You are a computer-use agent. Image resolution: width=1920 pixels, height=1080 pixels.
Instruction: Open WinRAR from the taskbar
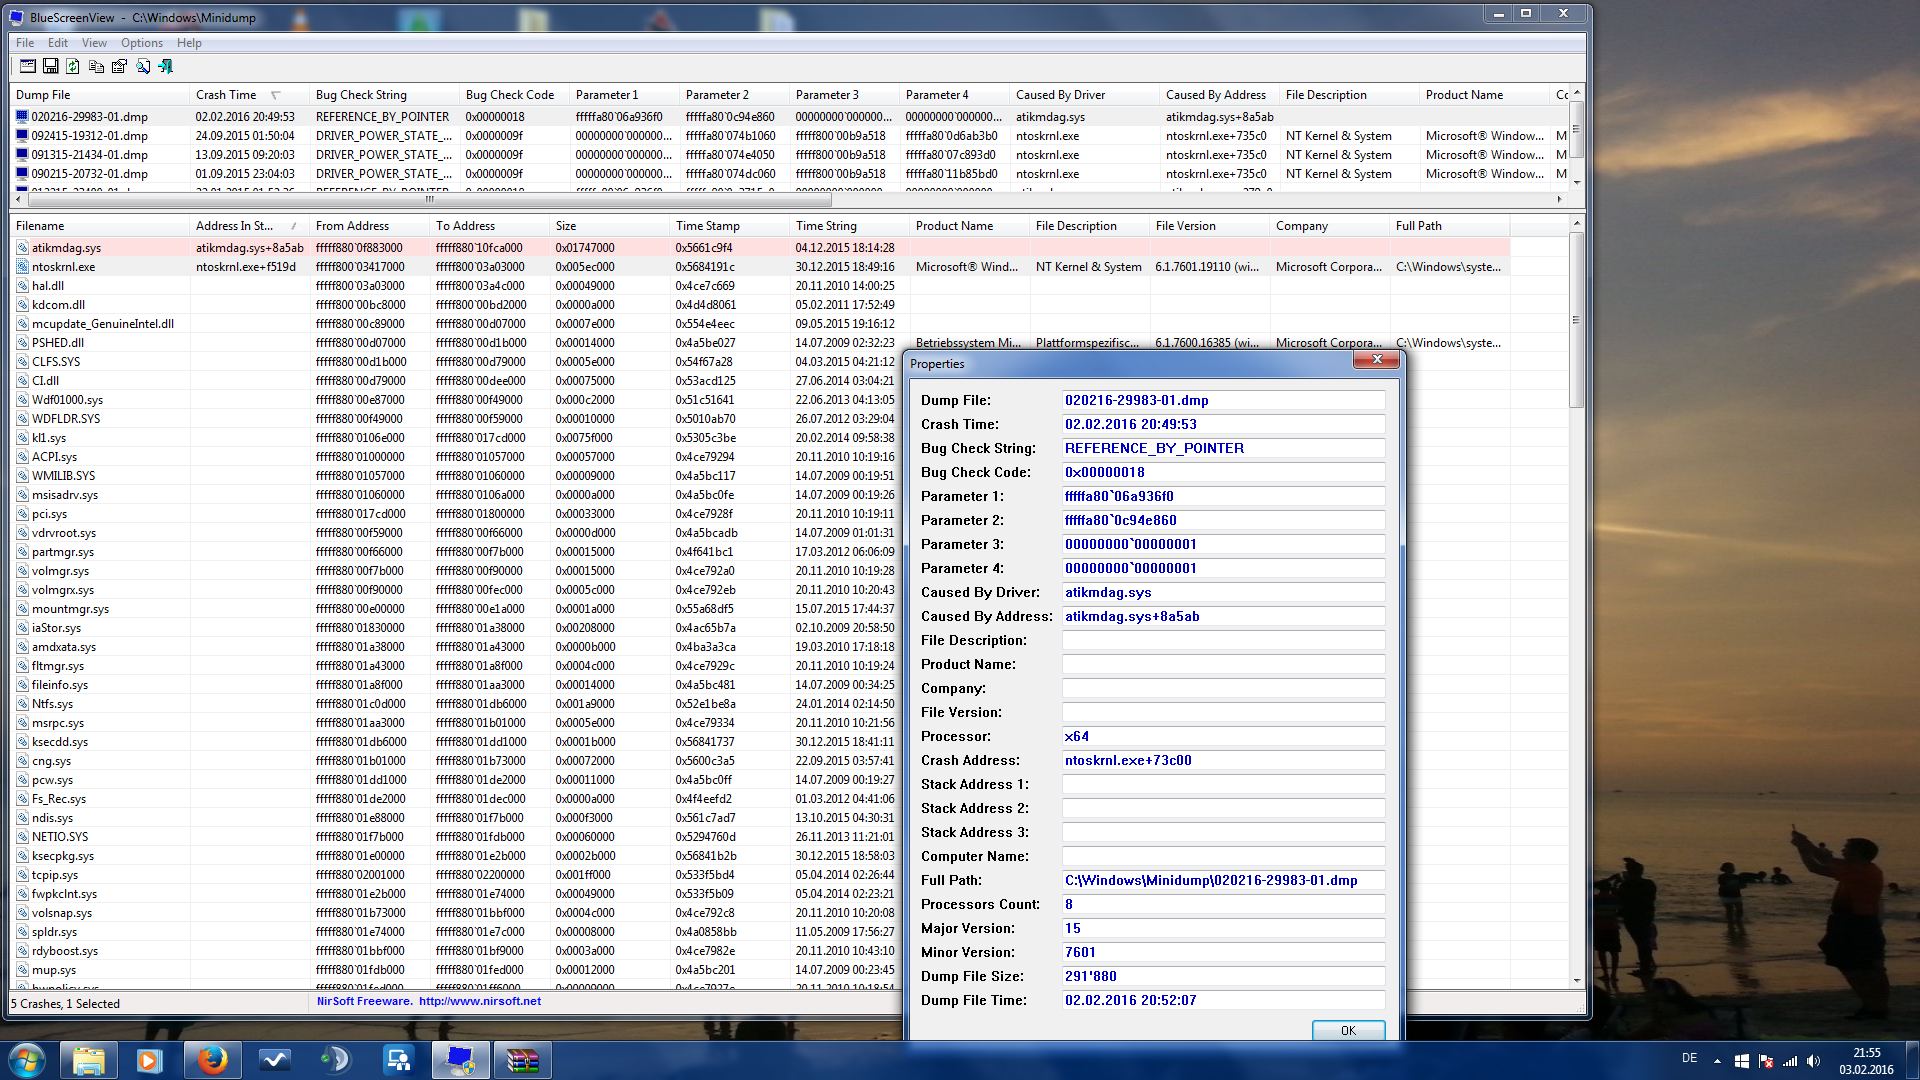point(522,1060)
